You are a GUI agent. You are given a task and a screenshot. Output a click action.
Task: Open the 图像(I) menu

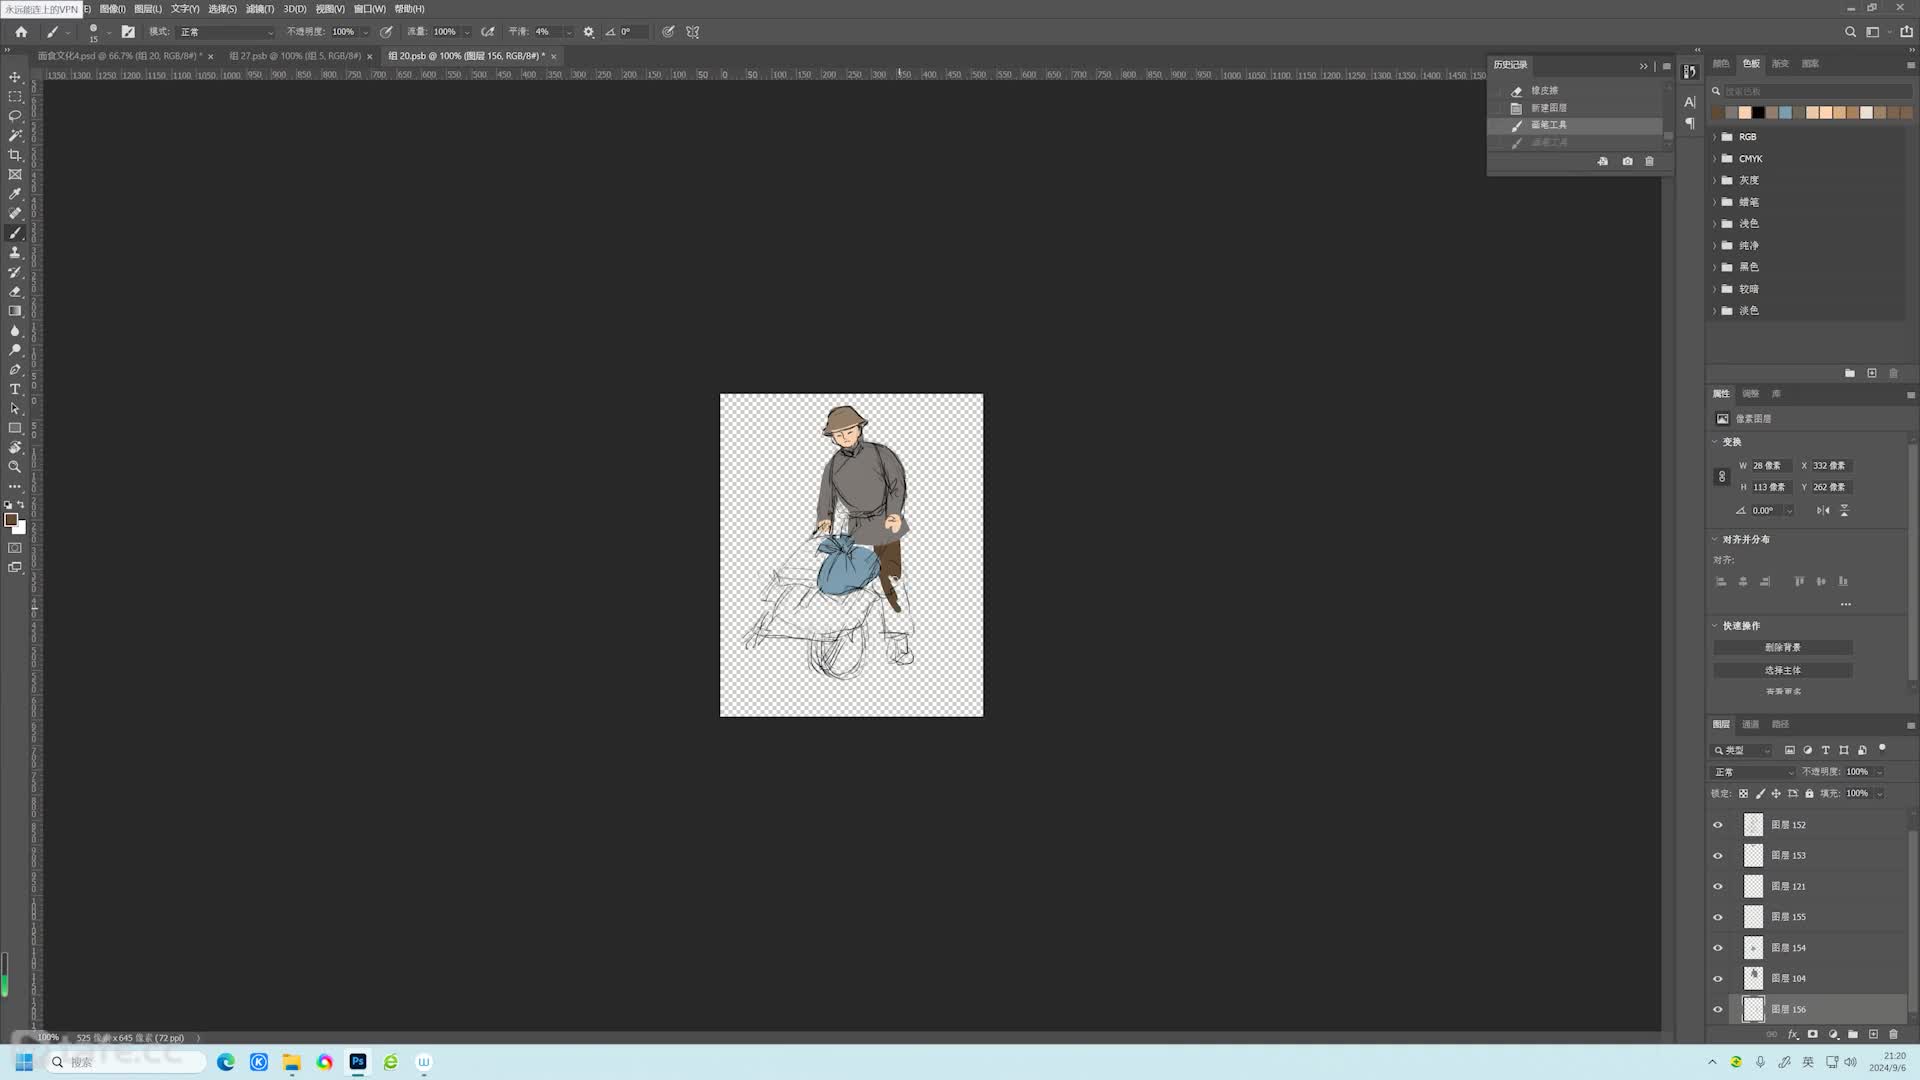(x=113, y=9)
